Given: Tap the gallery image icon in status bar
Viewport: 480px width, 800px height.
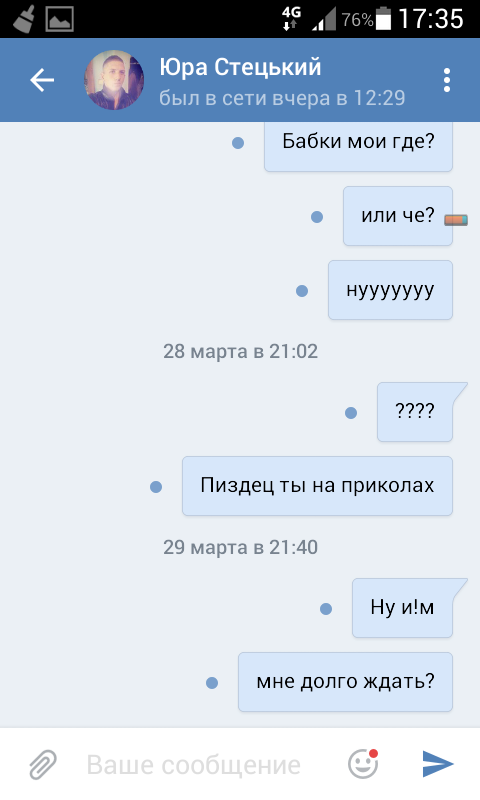Looking at the screenshot, I should coord(60,19).
